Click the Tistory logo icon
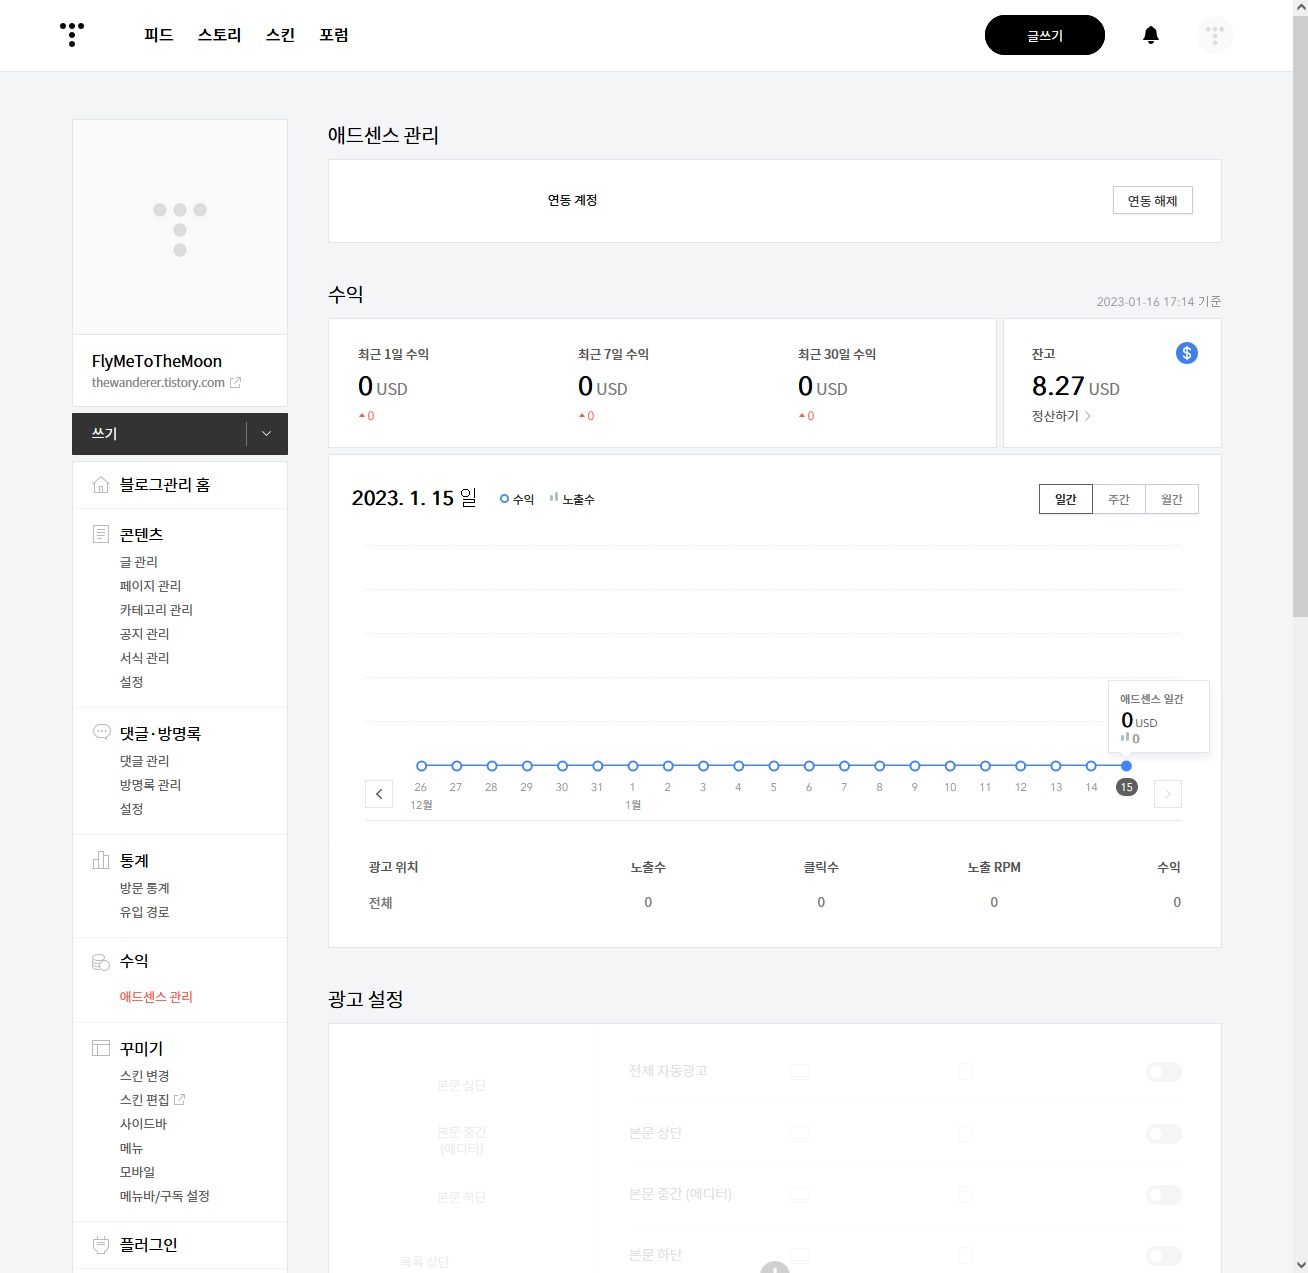The height and width of the screenshot is (1273, 1308). (72, 35)
